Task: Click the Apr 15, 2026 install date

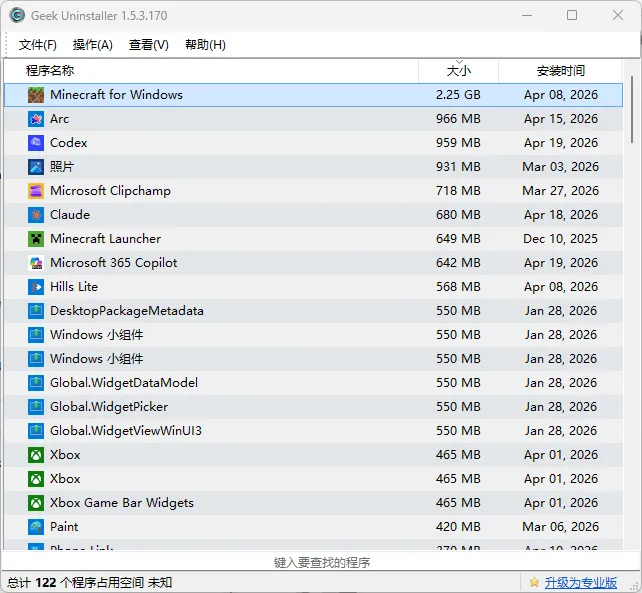Action: click(x=561, y=119)
